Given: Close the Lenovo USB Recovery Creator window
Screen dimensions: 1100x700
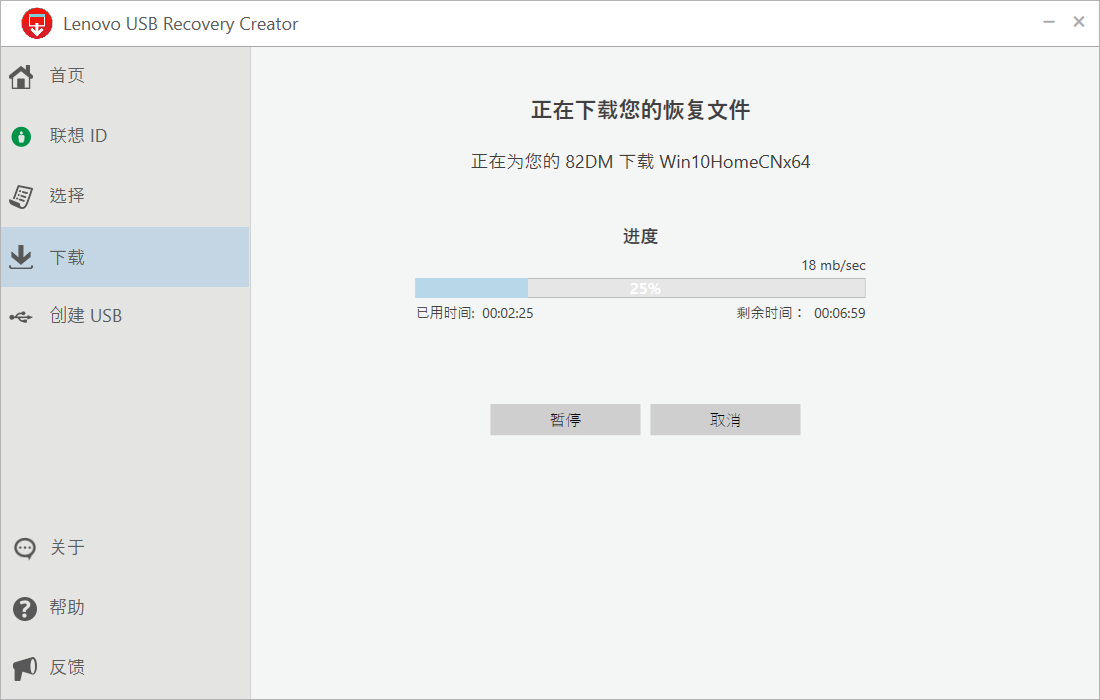Looking at the screenshot, I should 1079,22.
